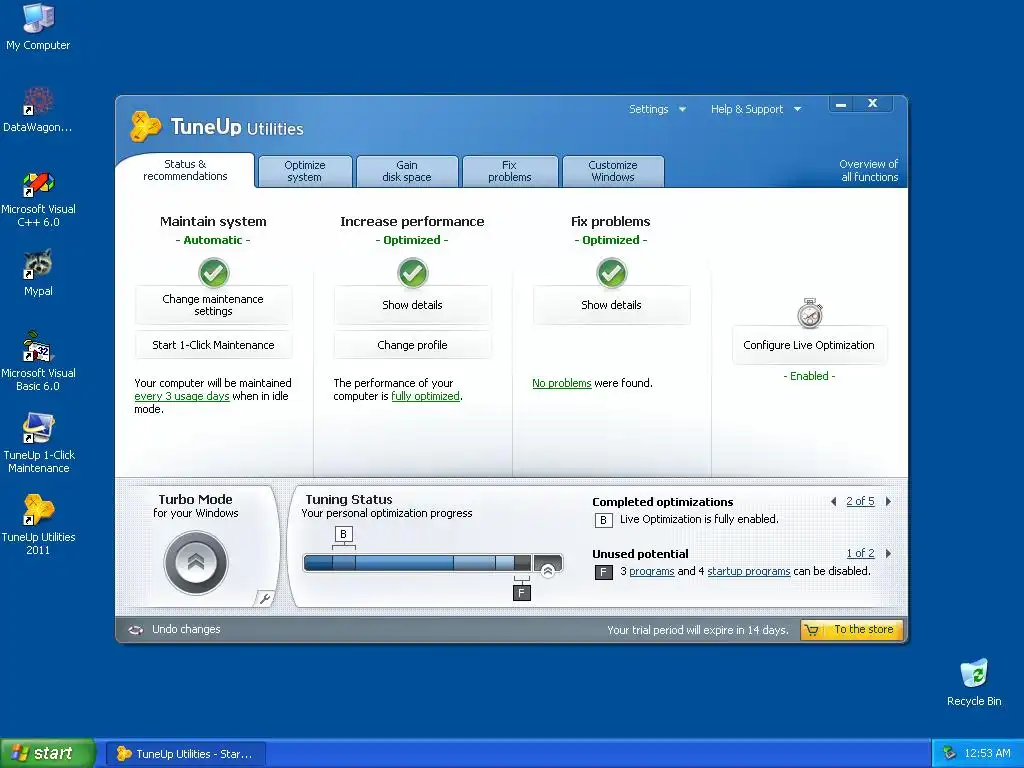The width and height of the screenshot is (1024, 768).
Task: Go to next completed optimization
Action: 888,502
